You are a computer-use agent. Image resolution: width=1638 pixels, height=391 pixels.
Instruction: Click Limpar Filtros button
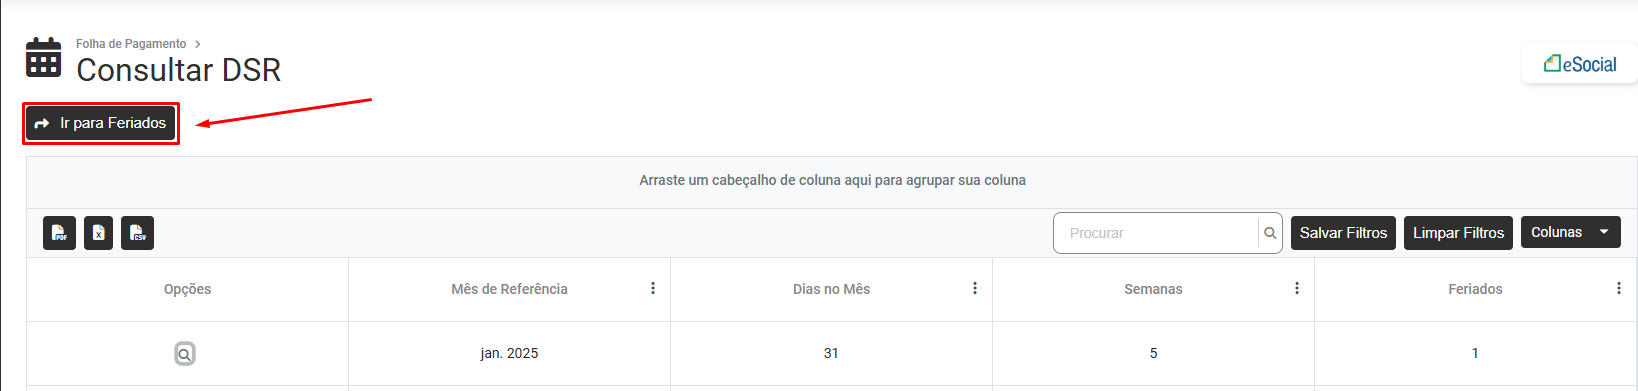(1458, 233)
